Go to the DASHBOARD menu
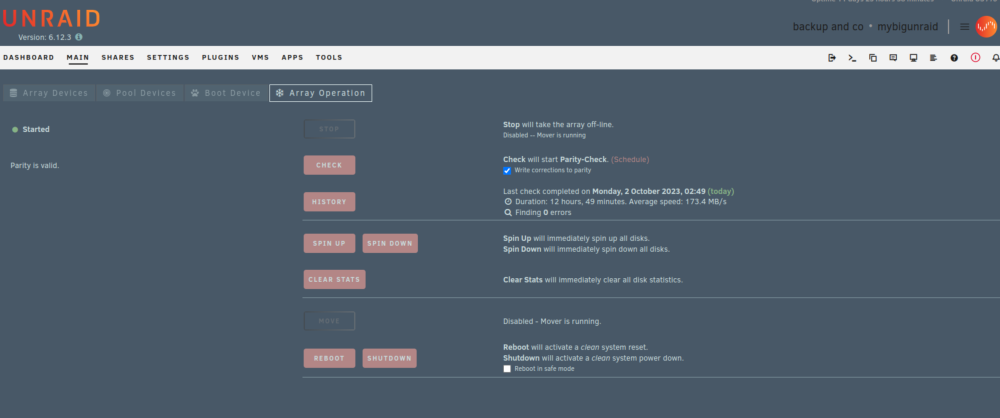The image size is (1000, 418). click(29, 57)
